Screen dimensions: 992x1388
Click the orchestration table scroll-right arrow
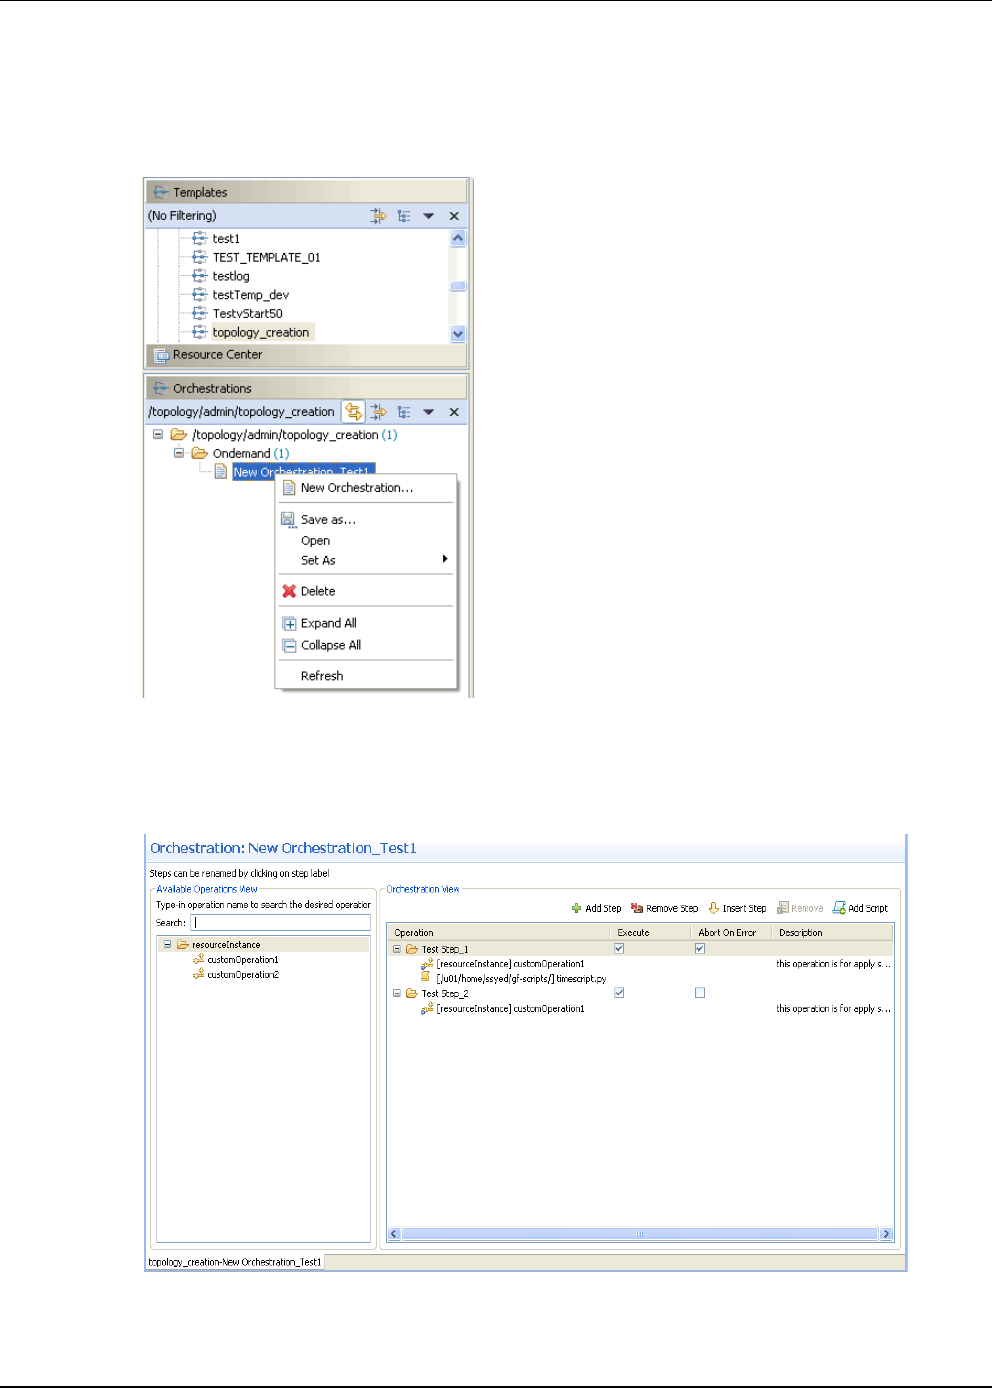pos(886,1234)
